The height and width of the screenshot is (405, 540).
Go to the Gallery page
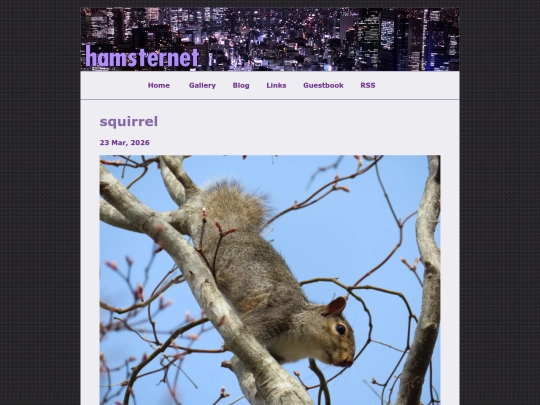[x=202, y=85]
